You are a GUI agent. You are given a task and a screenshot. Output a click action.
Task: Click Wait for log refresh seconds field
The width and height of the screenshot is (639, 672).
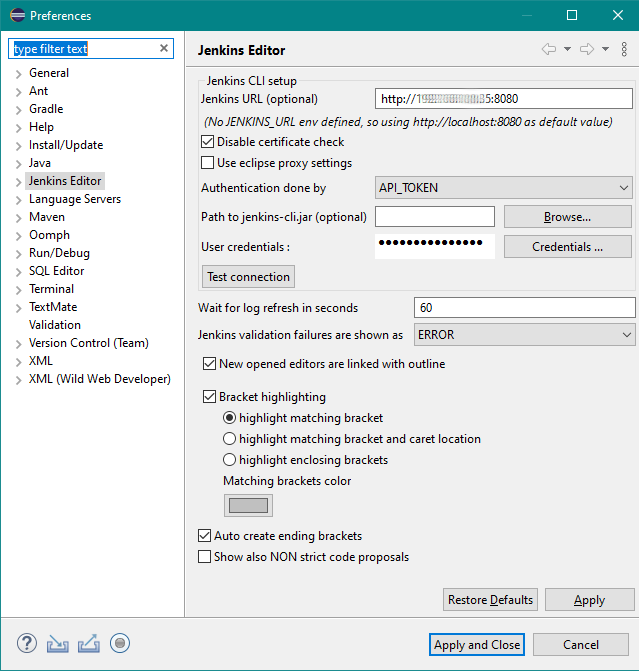(525, 308)
